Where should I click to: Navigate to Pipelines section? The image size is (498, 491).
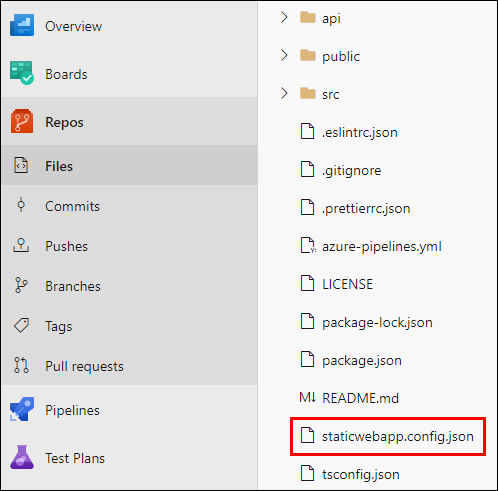(x=72, y=410)
